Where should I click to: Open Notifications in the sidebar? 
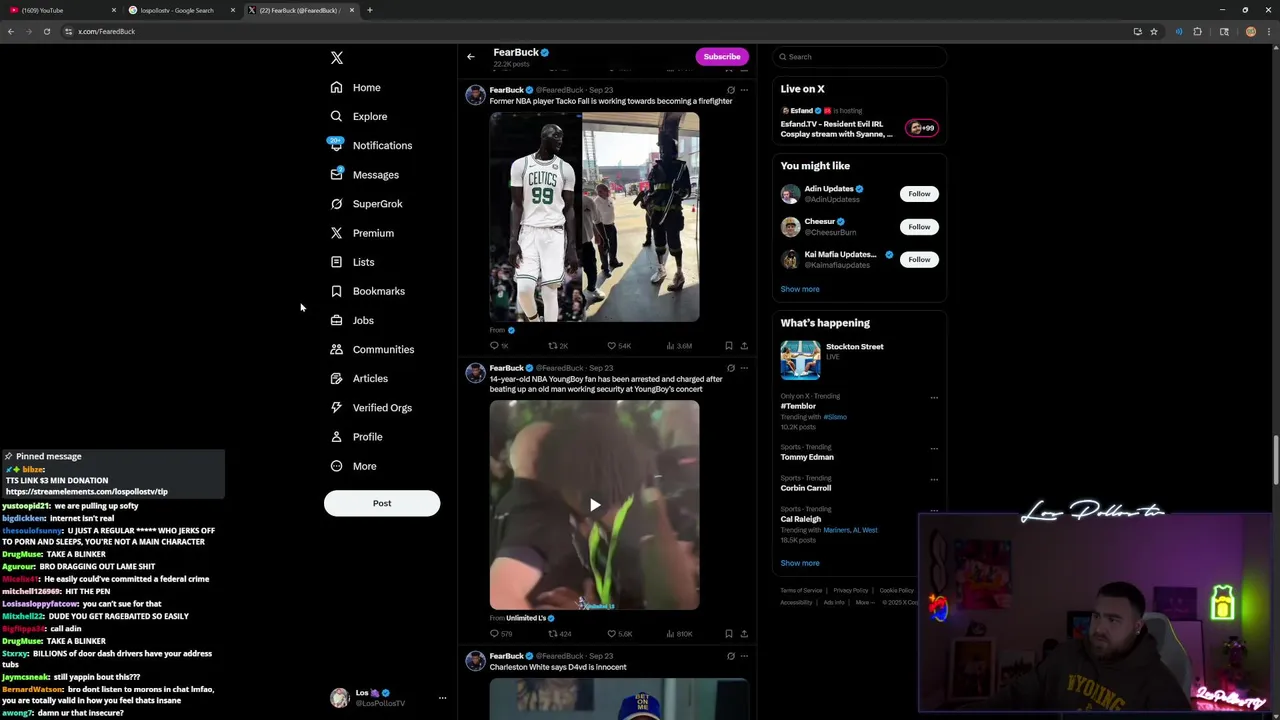click(x=371, y=145)
